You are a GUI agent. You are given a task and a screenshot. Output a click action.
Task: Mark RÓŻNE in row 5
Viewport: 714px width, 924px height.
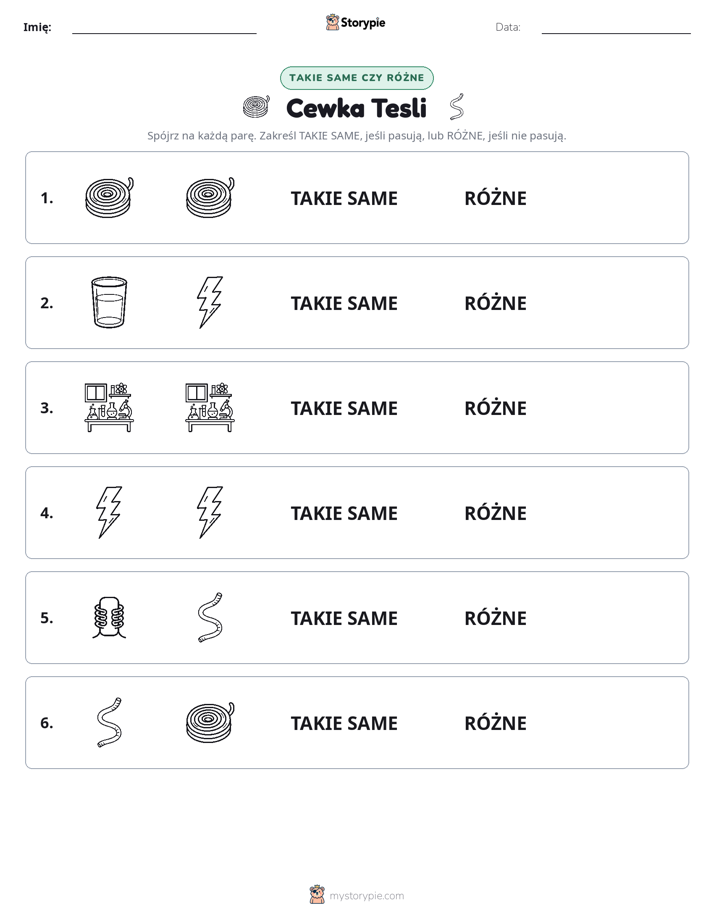point(495,617)
